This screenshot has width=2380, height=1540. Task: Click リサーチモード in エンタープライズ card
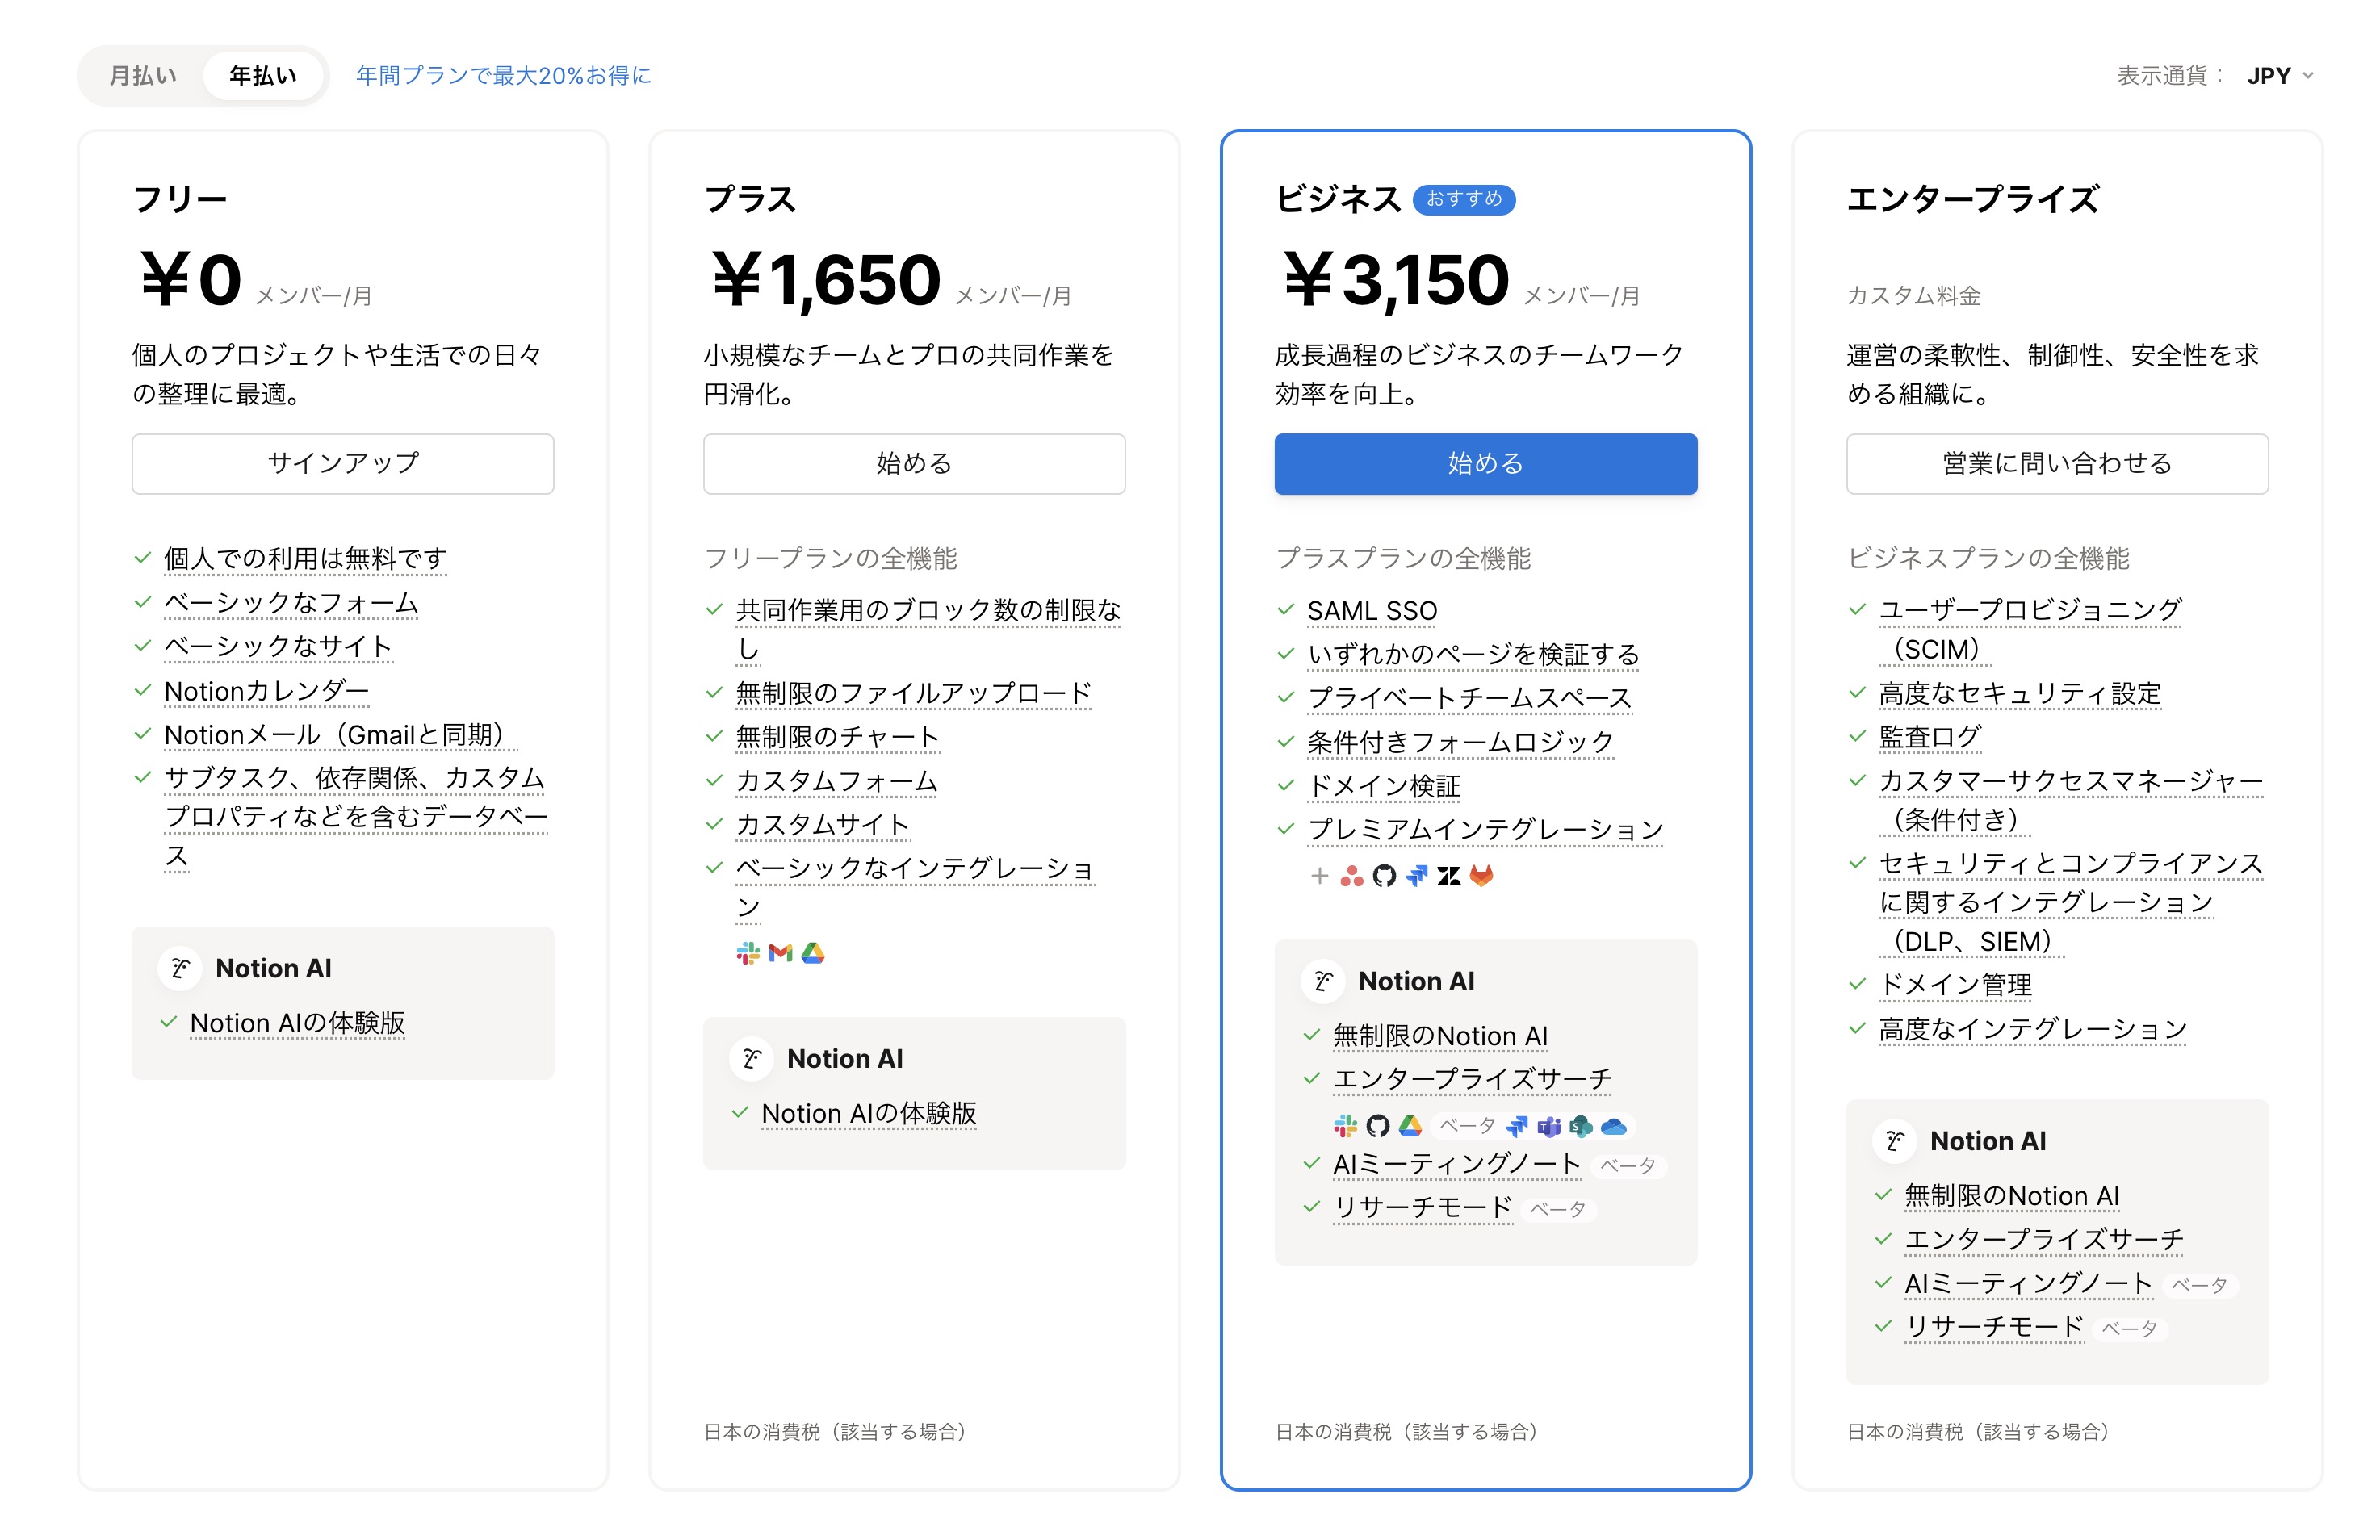(x=1994, y=1327)
